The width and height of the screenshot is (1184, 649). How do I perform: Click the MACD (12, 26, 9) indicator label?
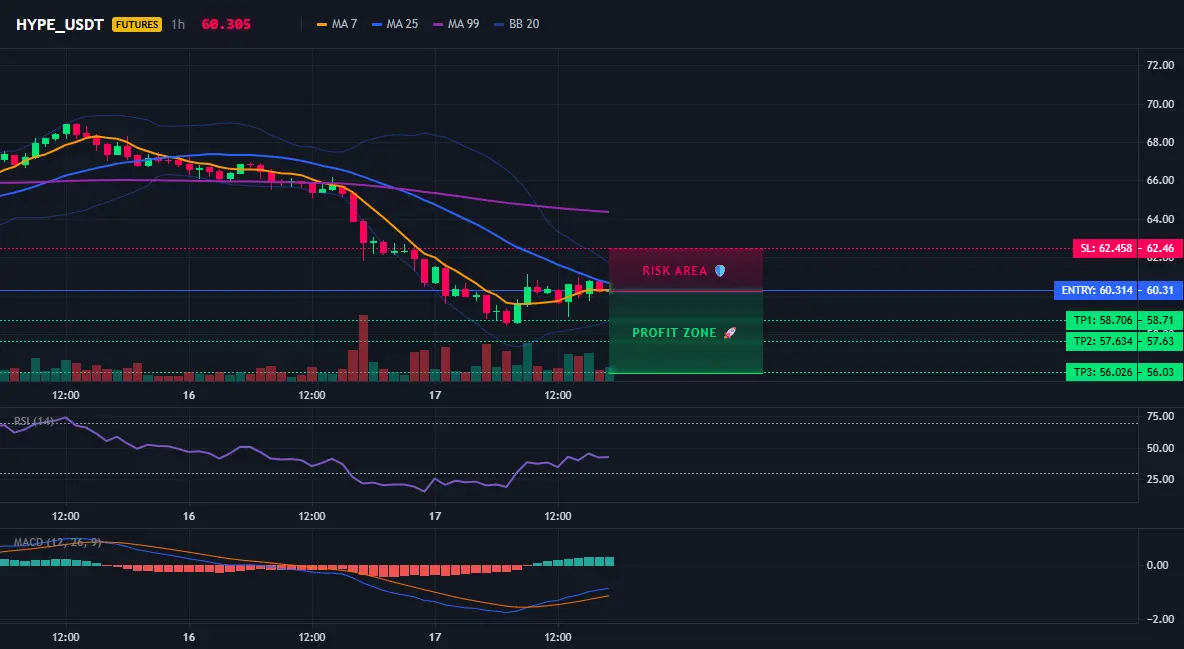click(57, 542)
